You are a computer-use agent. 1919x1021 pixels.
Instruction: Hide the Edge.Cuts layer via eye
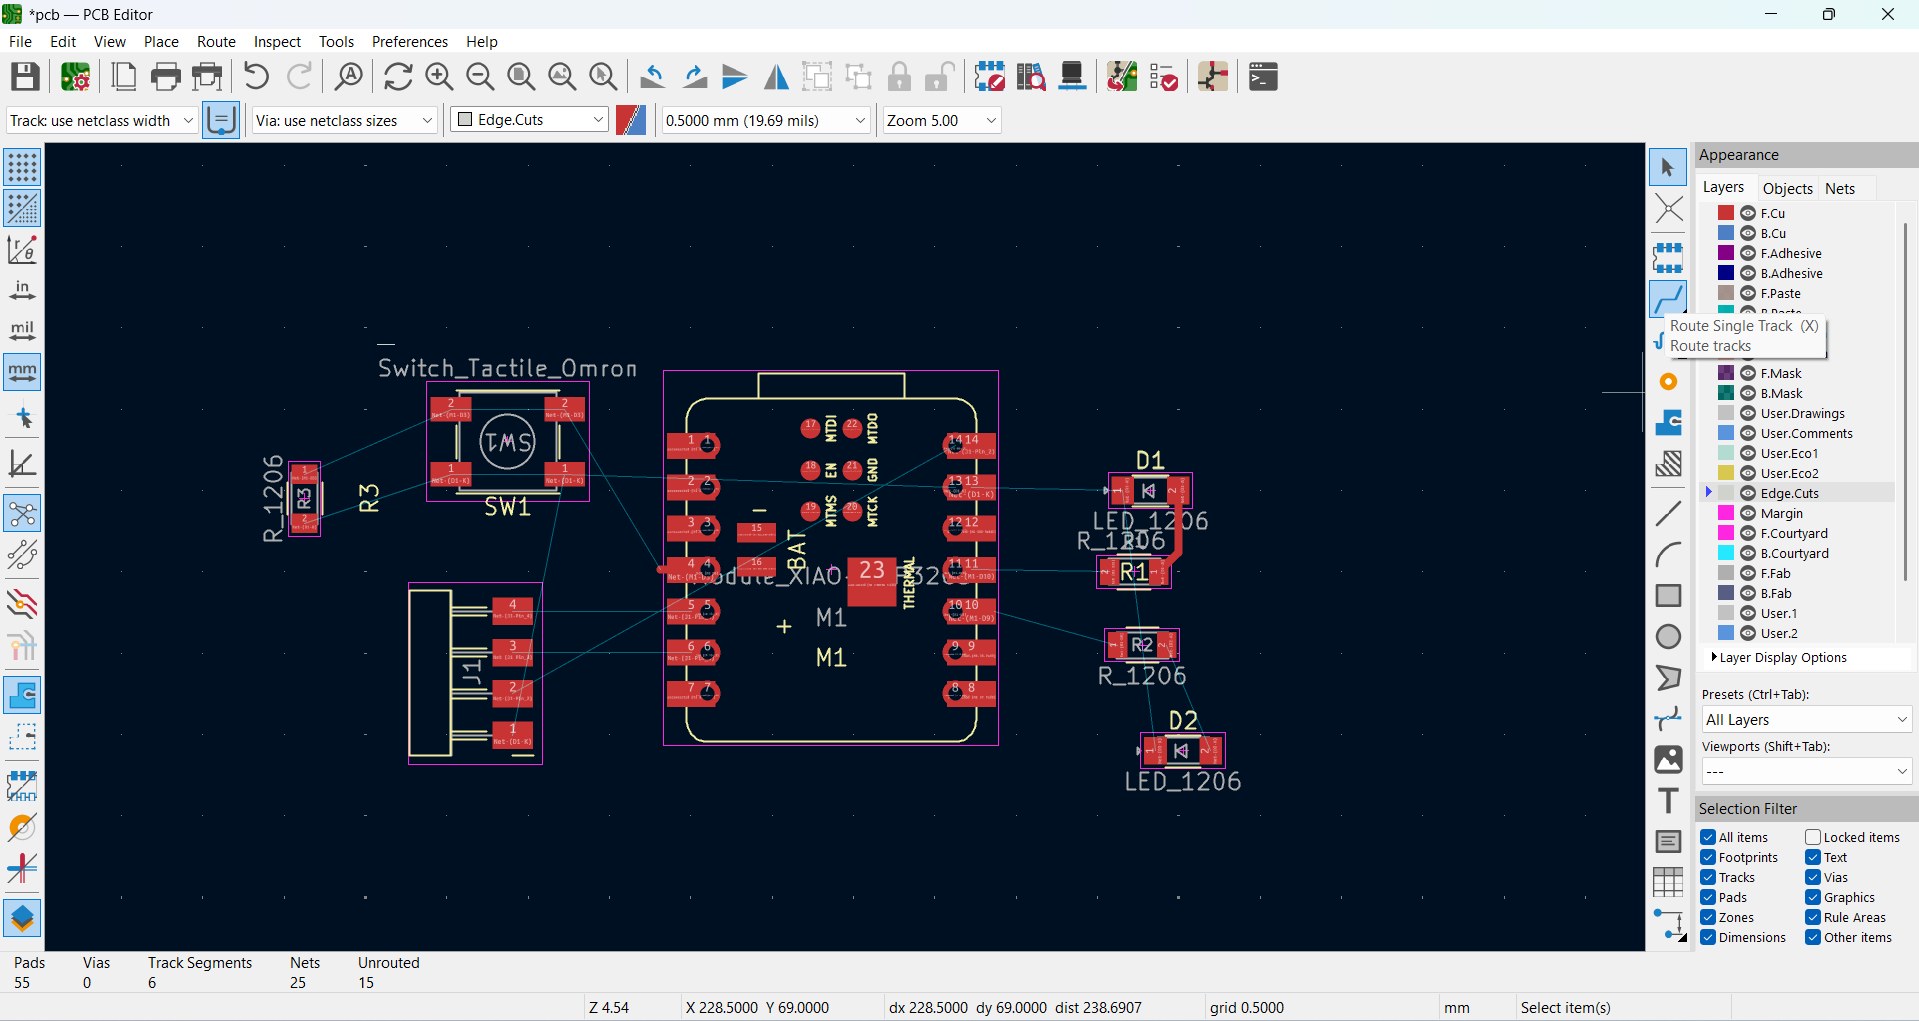click(x=1748, y=493)
